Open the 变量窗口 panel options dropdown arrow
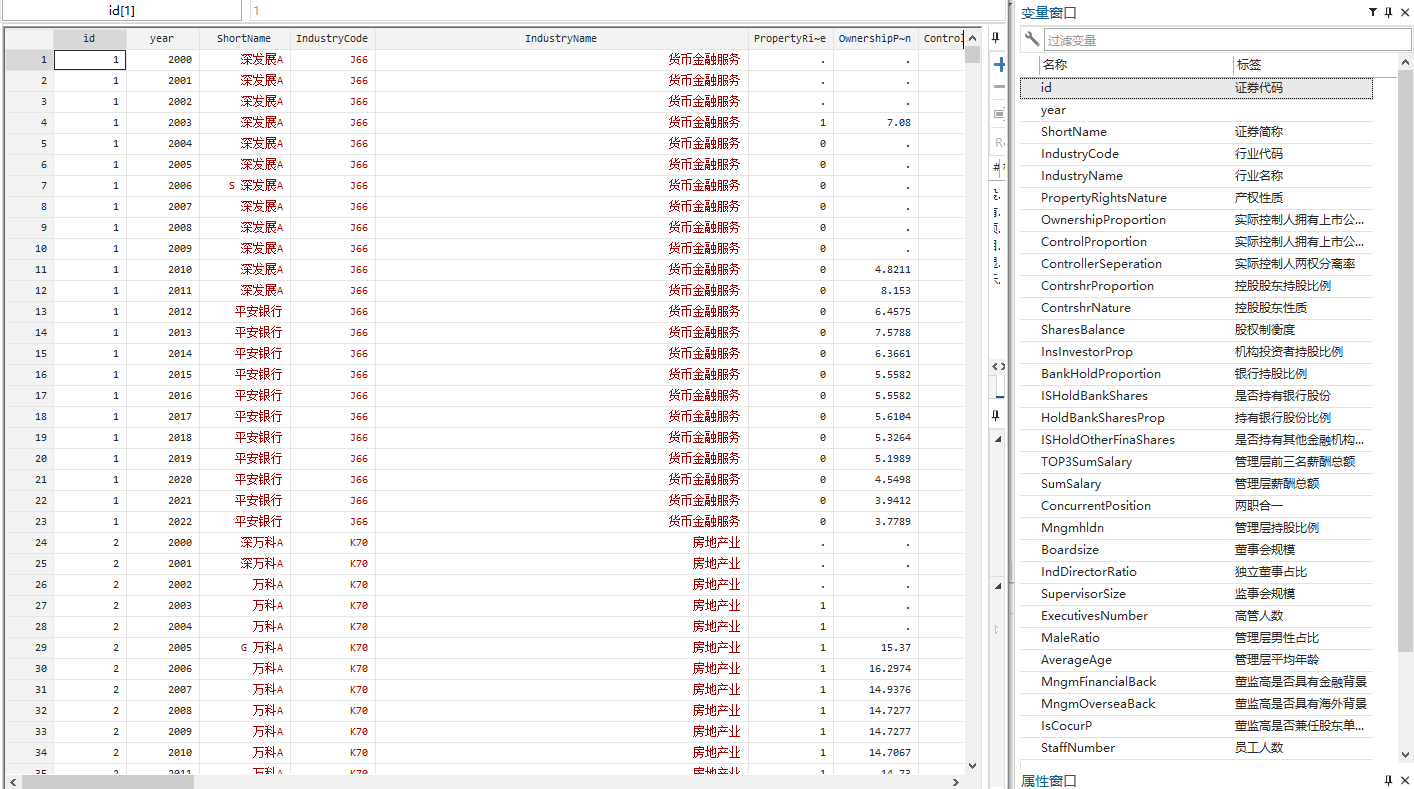This screenshot has height=789, width=1414. point(1373,13)
